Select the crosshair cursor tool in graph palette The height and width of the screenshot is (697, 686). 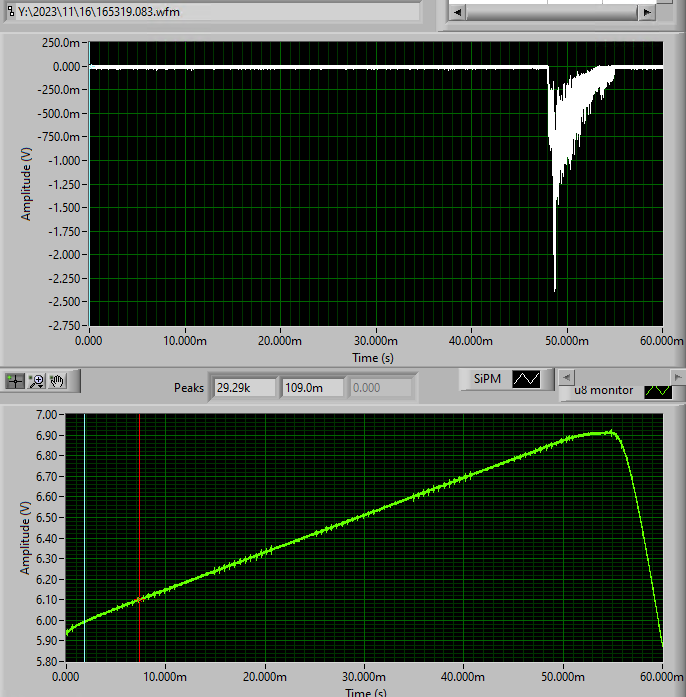click(15, 381)
